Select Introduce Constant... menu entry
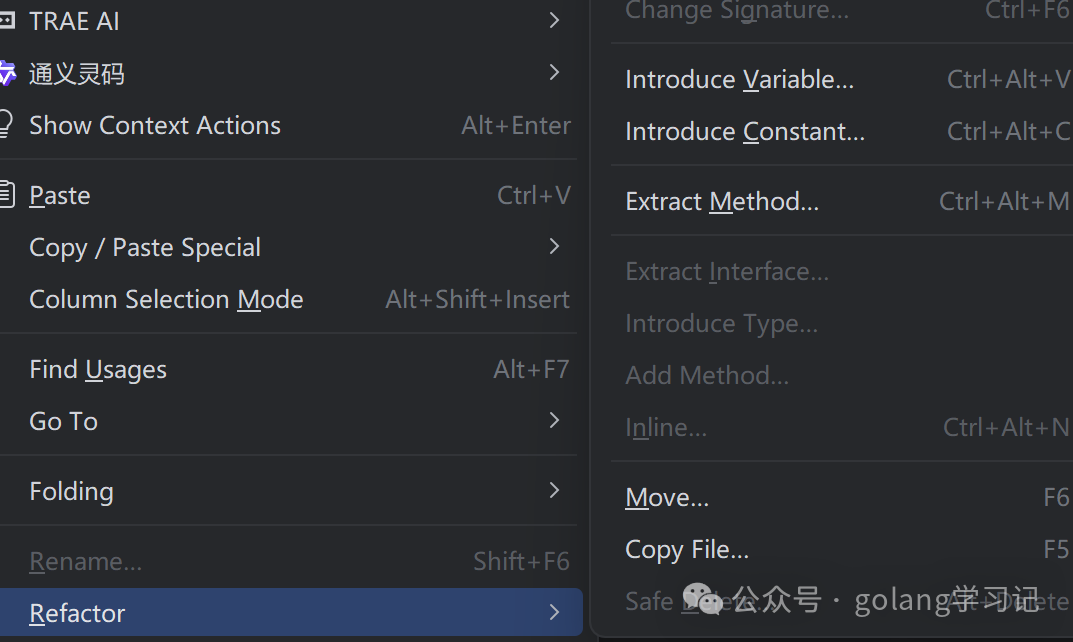This screenshot has height=642, width=1073. coord(745,131)
